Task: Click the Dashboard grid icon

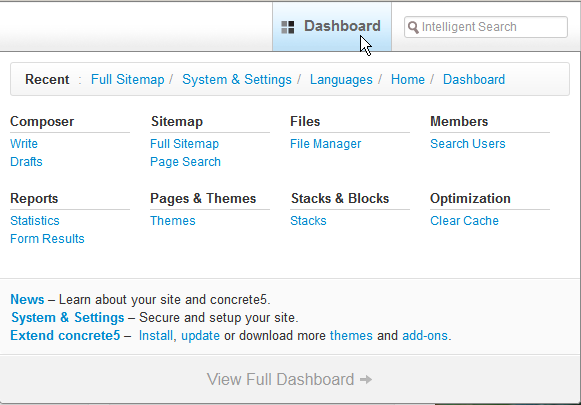Action: tap(288, 27)
